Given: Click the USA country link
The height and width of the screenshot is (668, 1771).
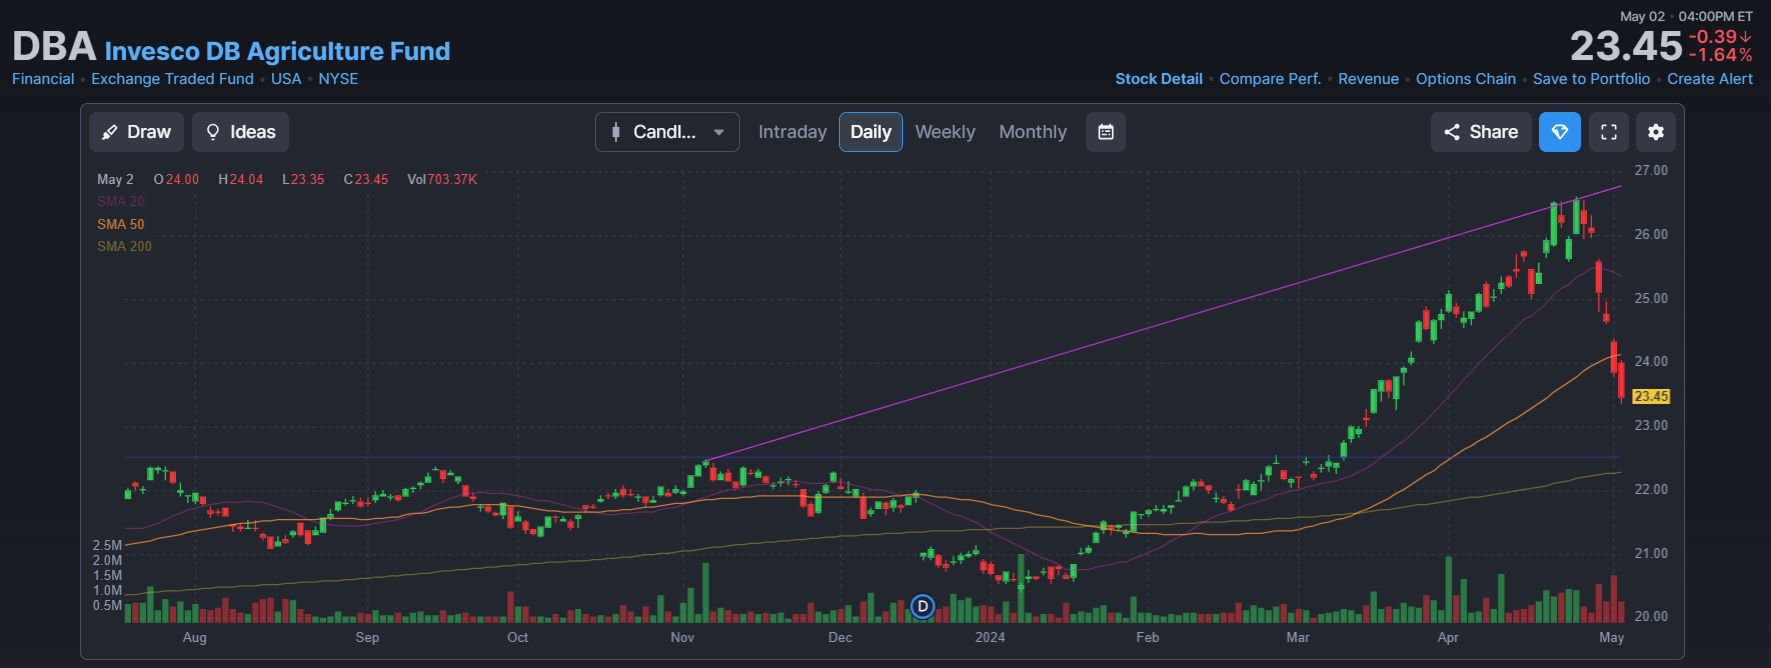Looking at the screenshot, I should 286,79.
